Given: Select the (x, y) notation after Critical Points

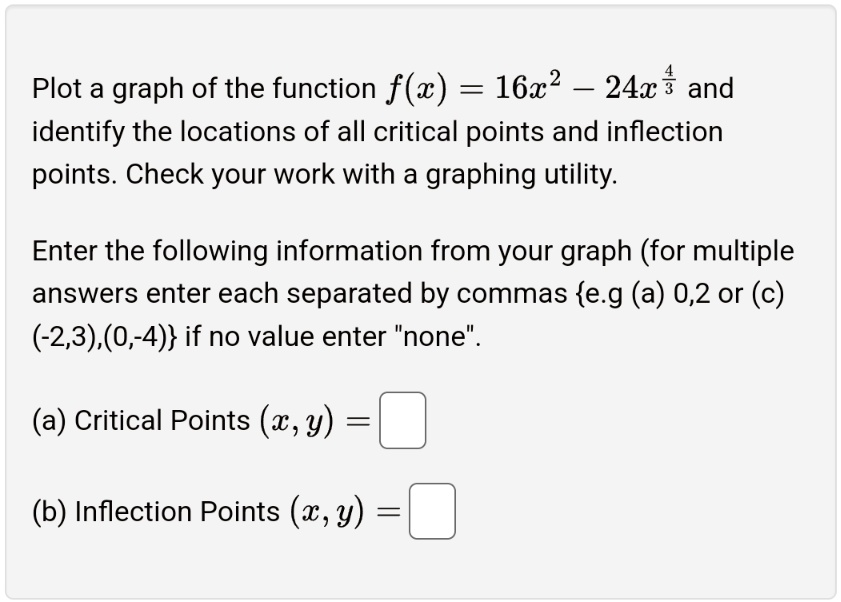Looking at the screenshot, I should point(299,420).
